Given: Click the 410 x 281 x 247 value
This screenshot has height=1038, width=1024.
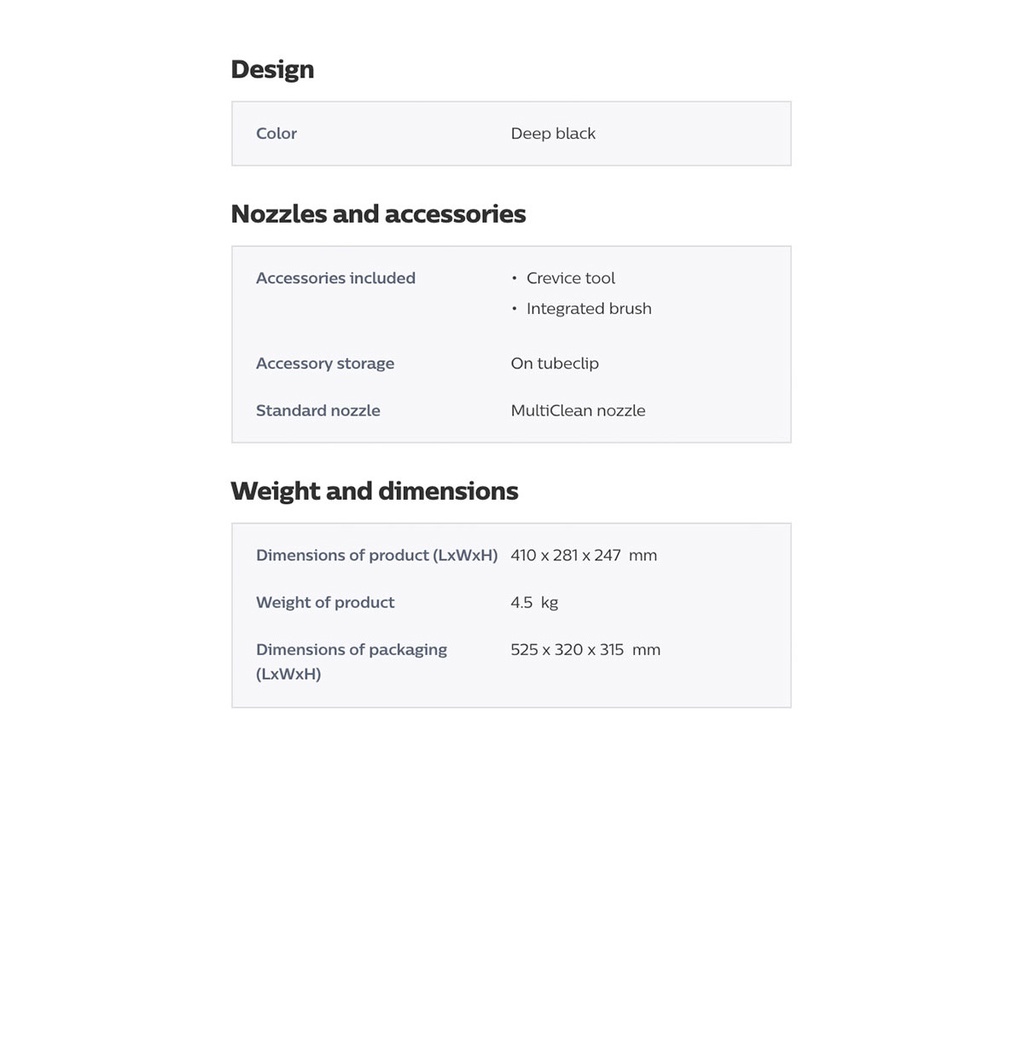Looking at the screenshot, I should coord(565,555).
